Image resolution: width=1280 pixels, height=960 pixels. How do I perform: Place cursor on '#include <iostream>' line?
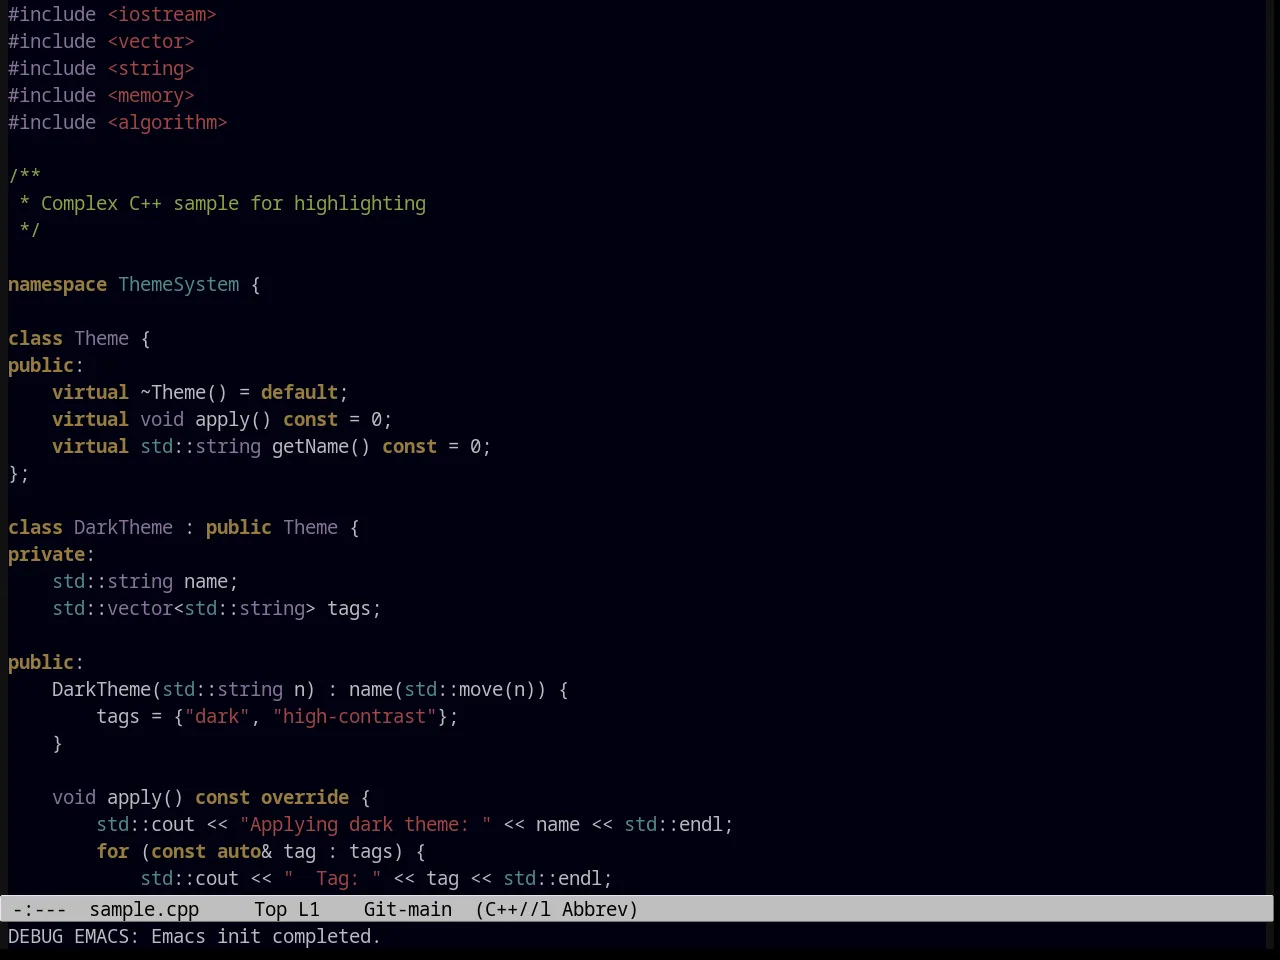(x=112, y=14)
